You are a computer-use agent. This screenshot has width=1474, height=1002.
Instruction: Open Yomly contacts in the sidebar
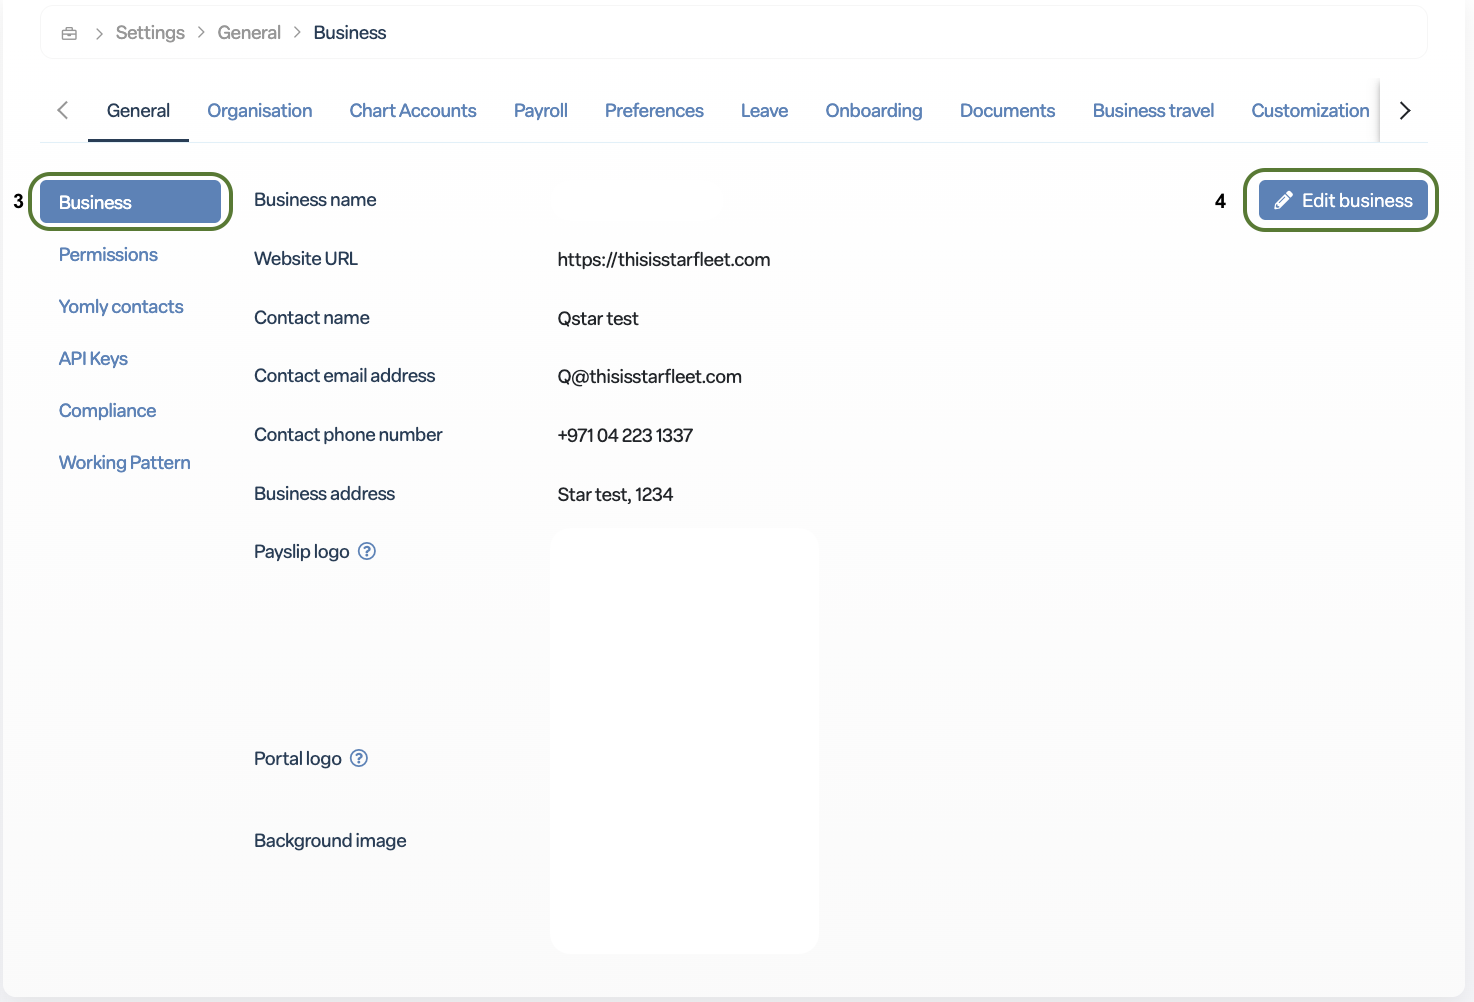click(x=121, y=306)
